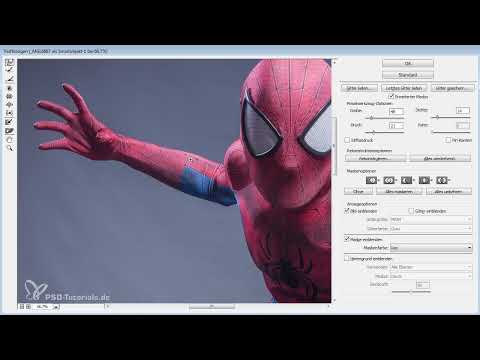Image resolution: width=480 pixels, height=360 pixels.
Task: Click the Größe brush size slider
Action: pos(385,118)
